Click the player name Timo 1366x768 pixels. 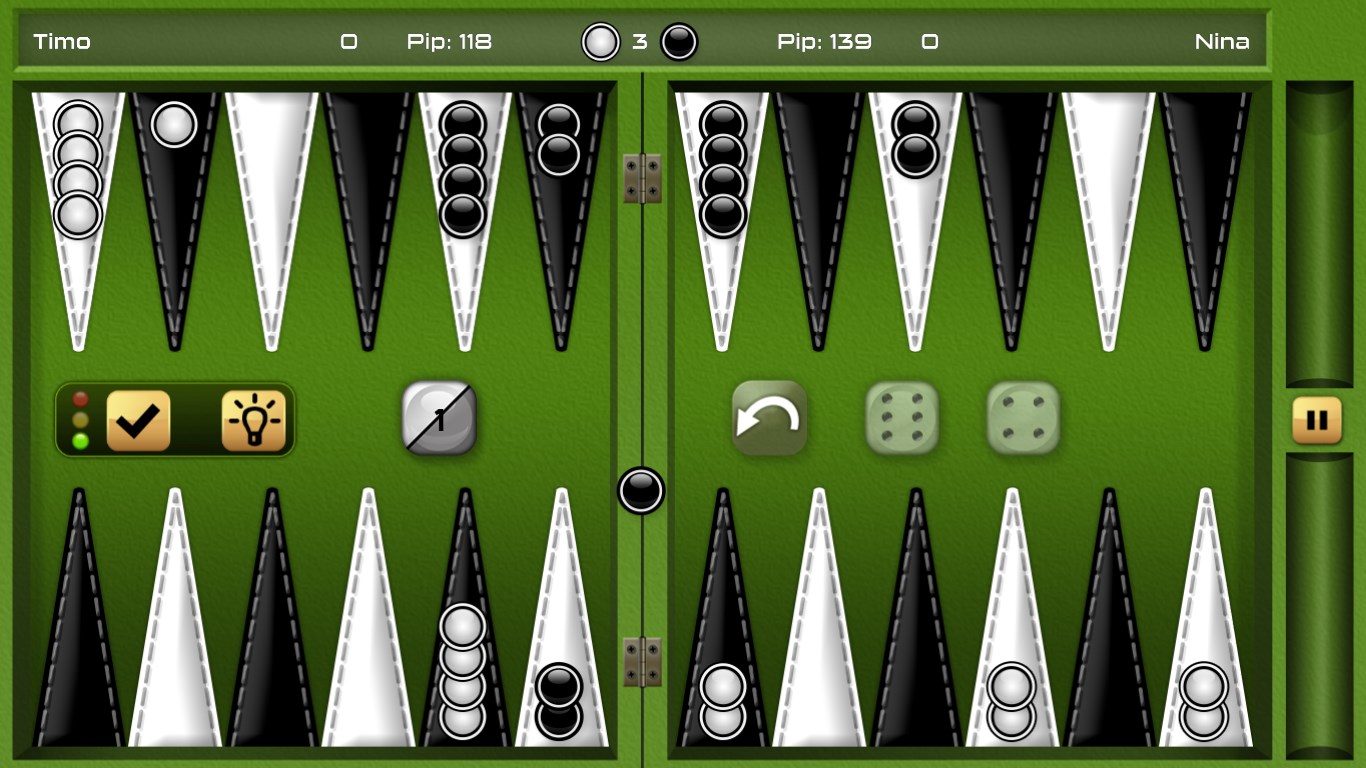[62, 42]
